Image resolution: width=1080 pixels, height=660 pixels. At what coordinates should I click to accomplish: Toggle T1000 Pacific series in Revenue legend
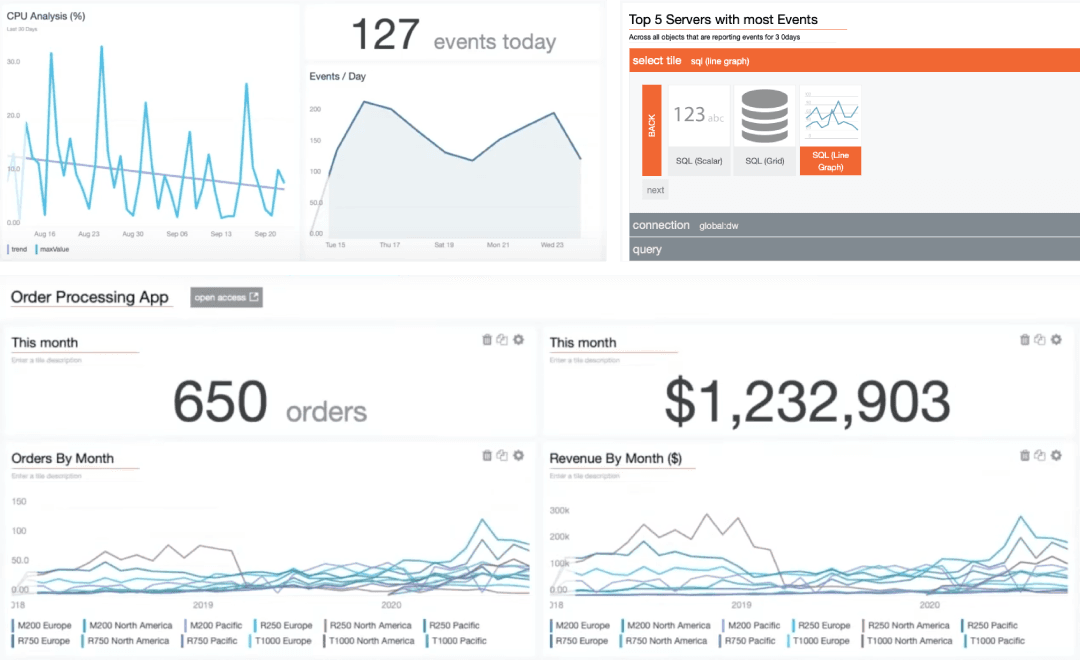996,641
